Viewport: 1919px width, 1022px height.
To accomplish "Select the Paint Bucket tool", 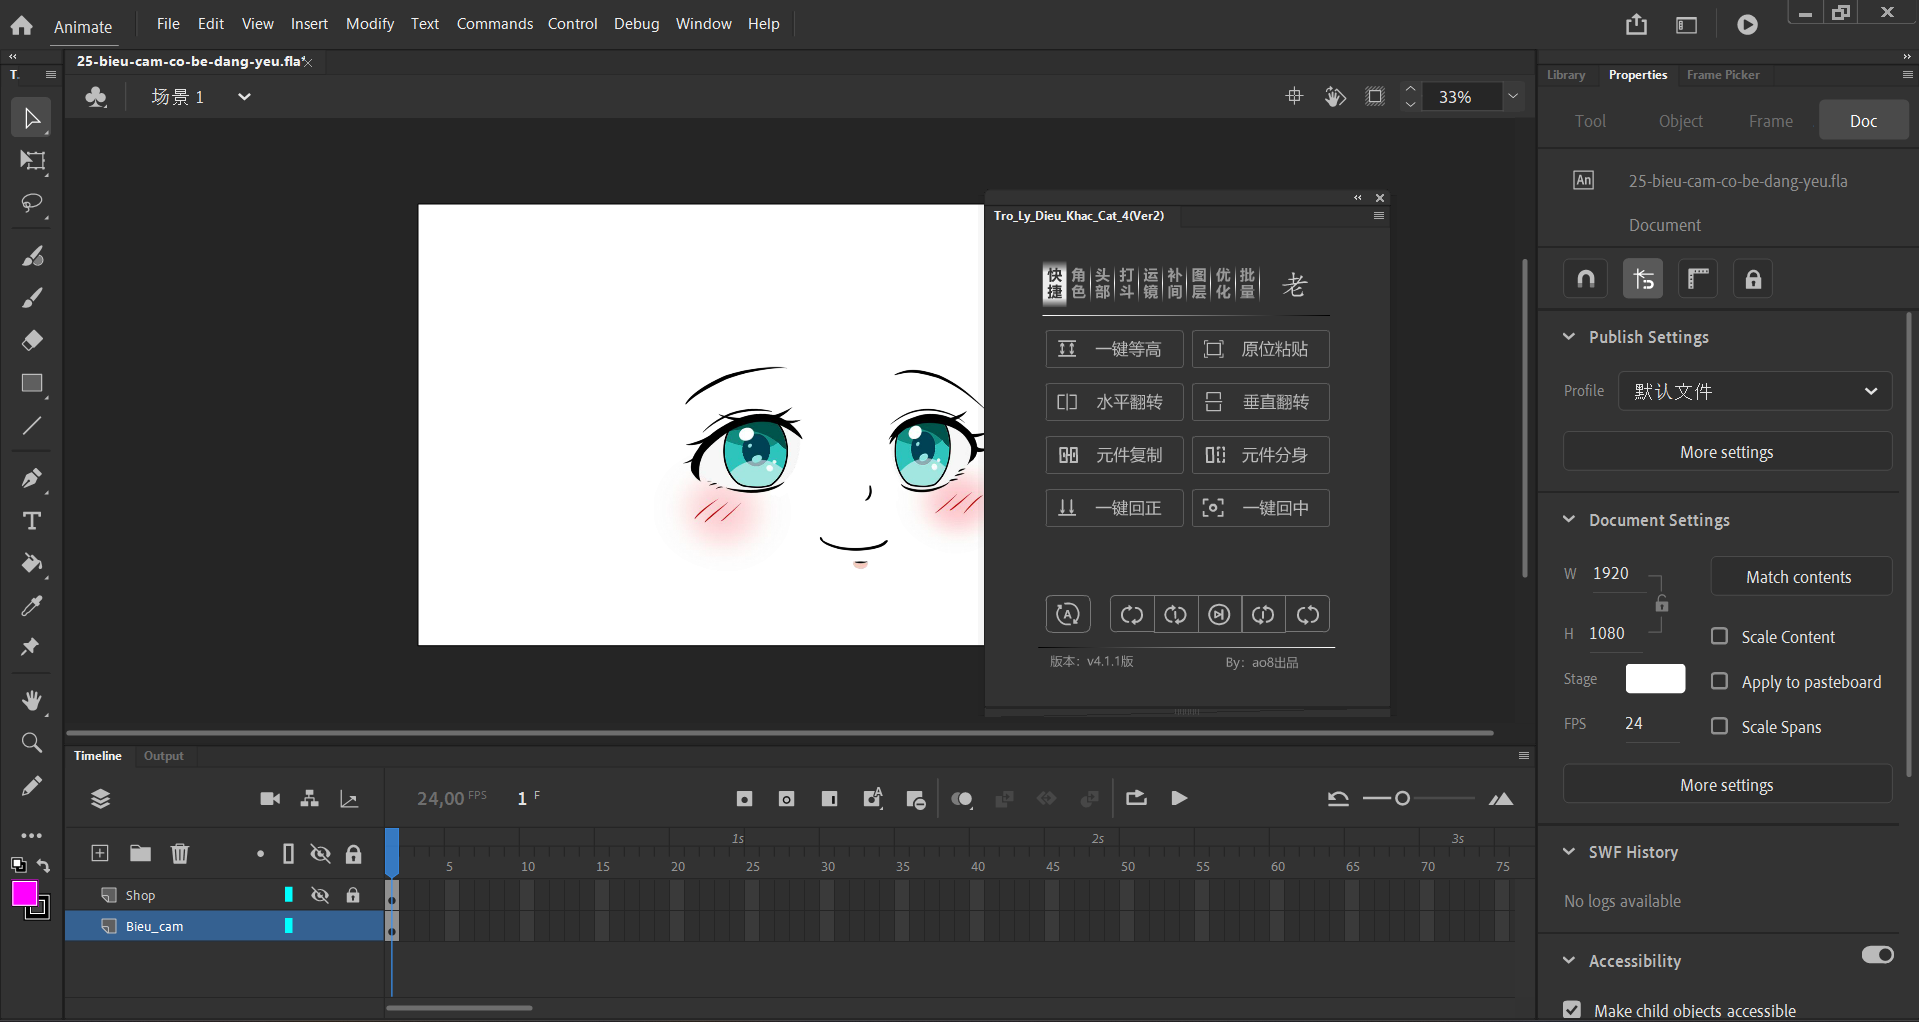I will pyautogui.click(x=32, y=564).
